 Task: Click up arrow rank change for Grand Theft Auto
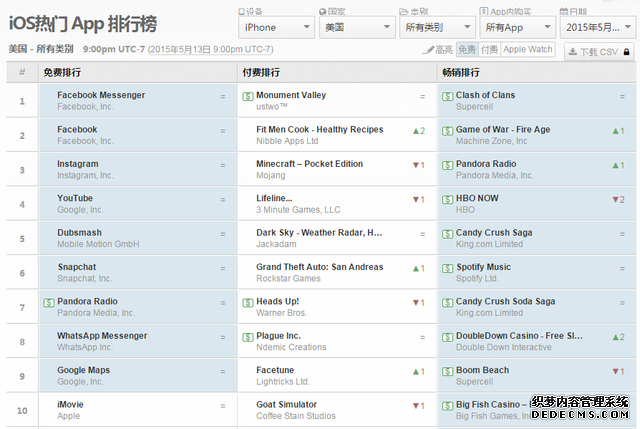pos(419,268)
